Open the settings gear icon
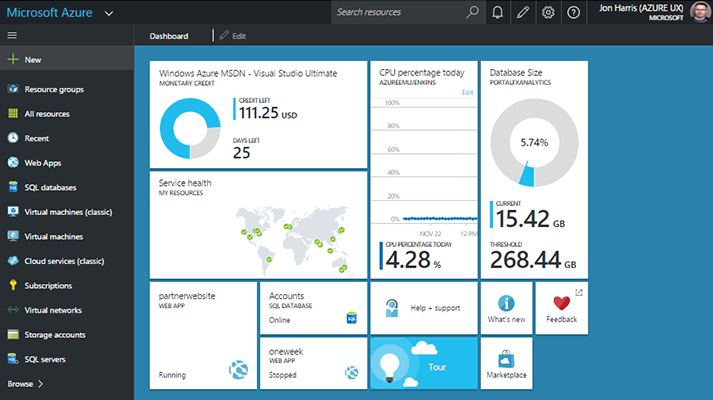 [x=548, y=12]
